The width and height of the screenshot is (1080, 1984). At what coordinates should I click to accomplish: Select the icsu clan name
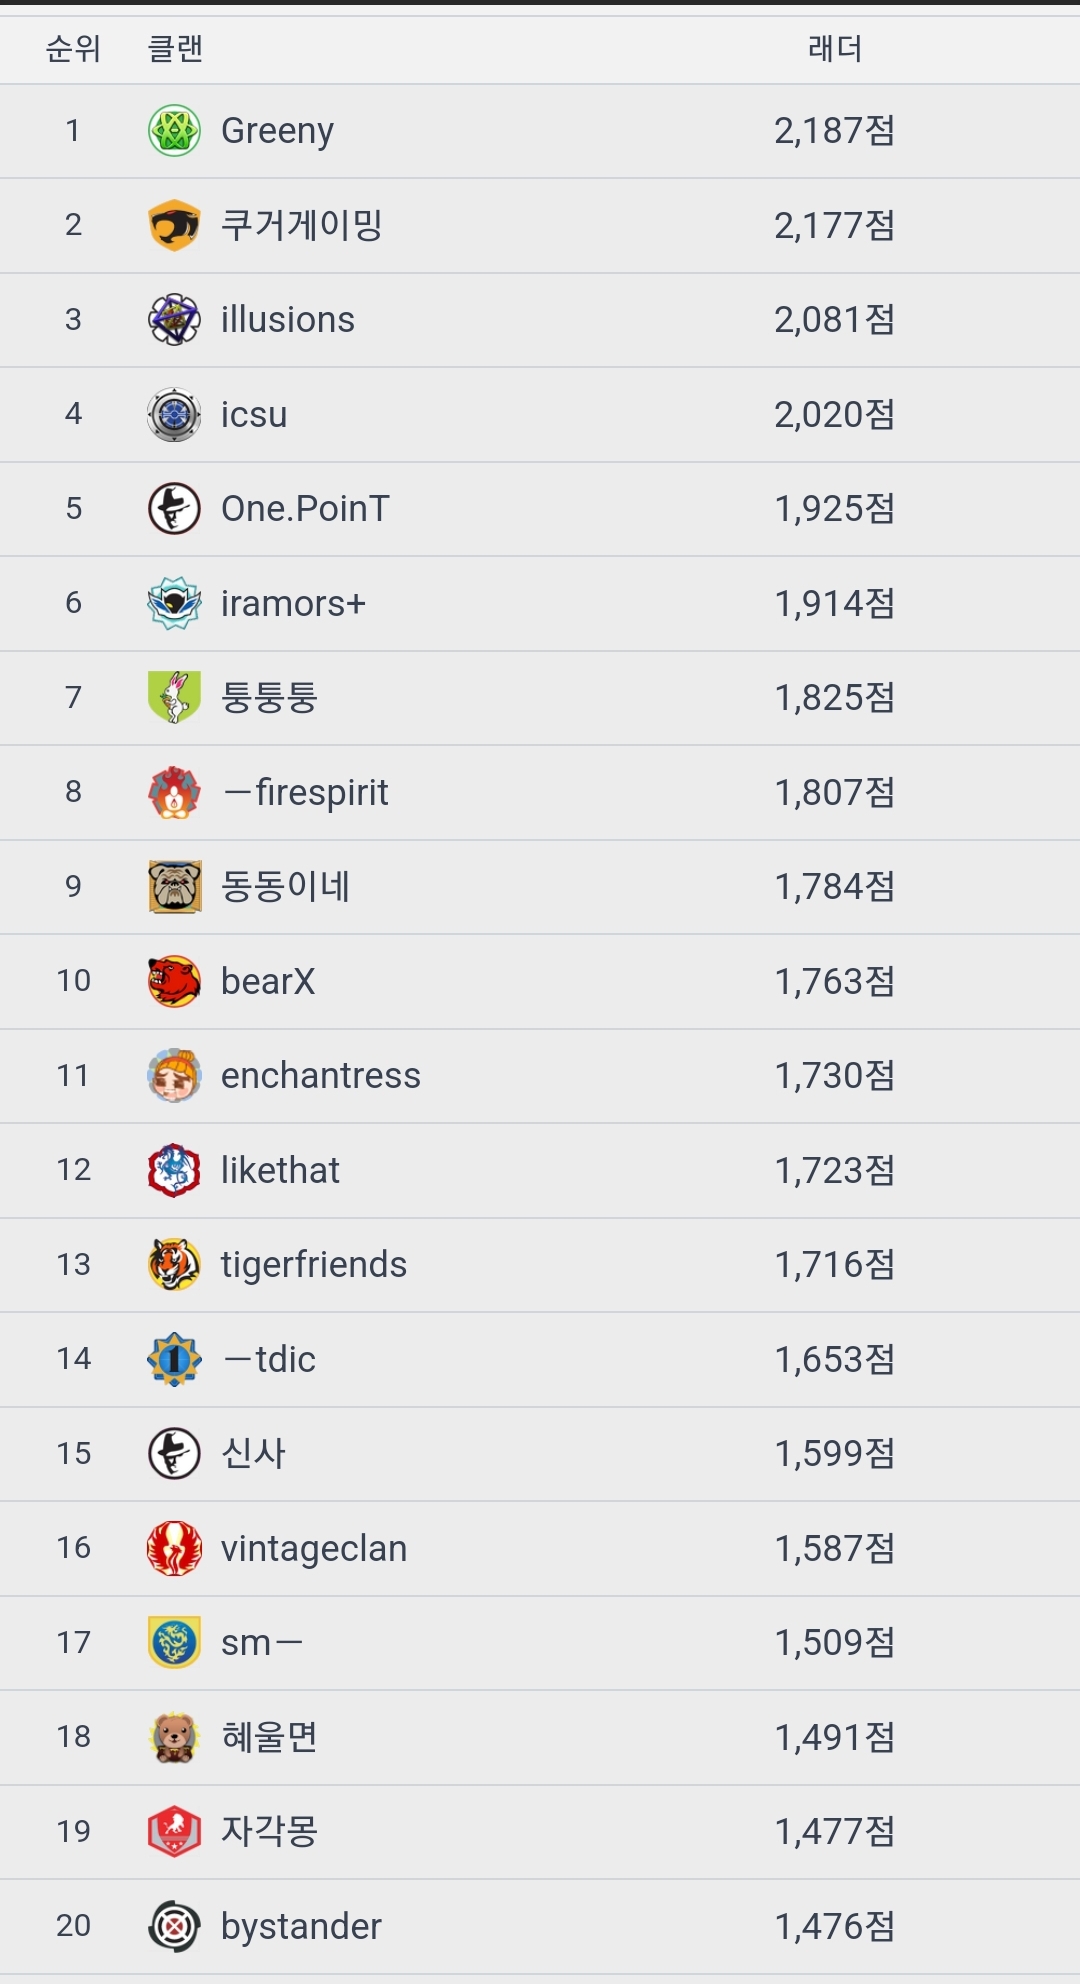point(254,414)
